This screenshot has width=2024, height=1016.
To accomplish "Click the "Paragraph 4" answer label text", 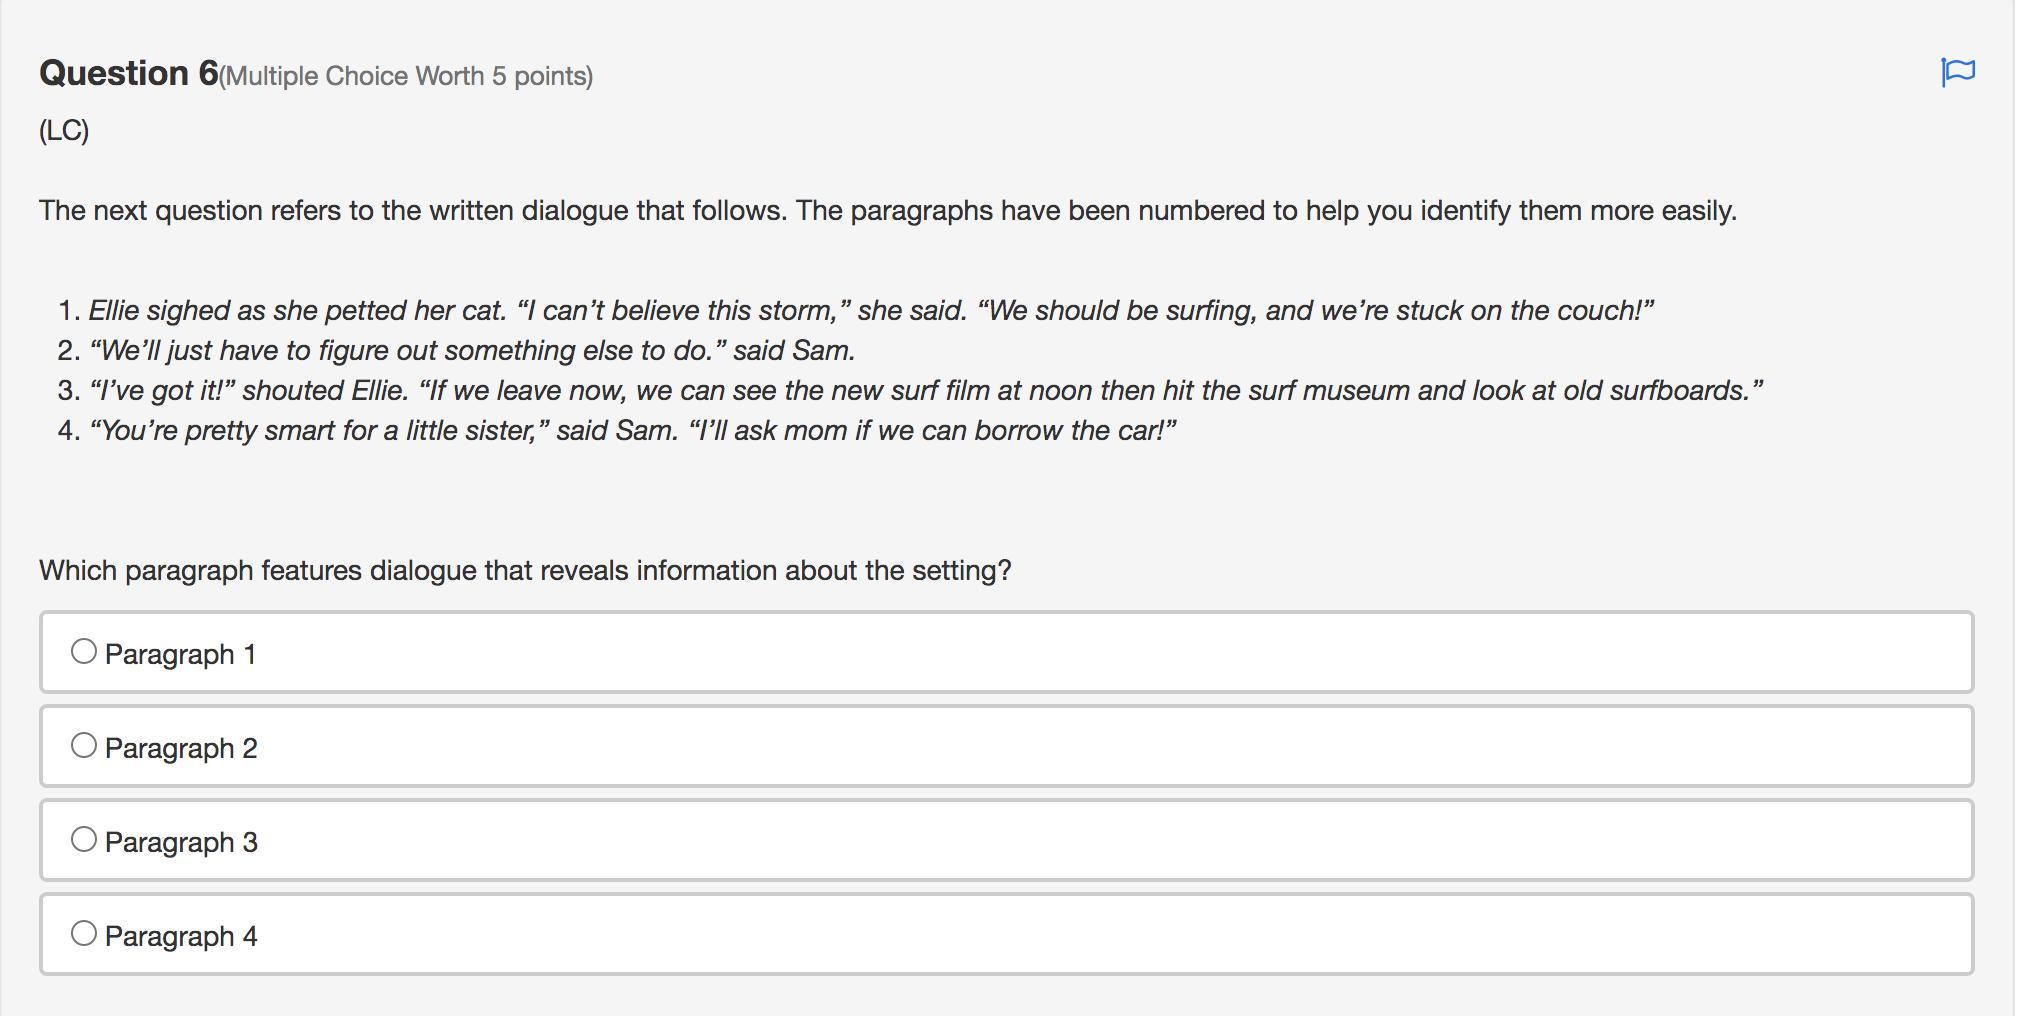I will tap(181, 936).
